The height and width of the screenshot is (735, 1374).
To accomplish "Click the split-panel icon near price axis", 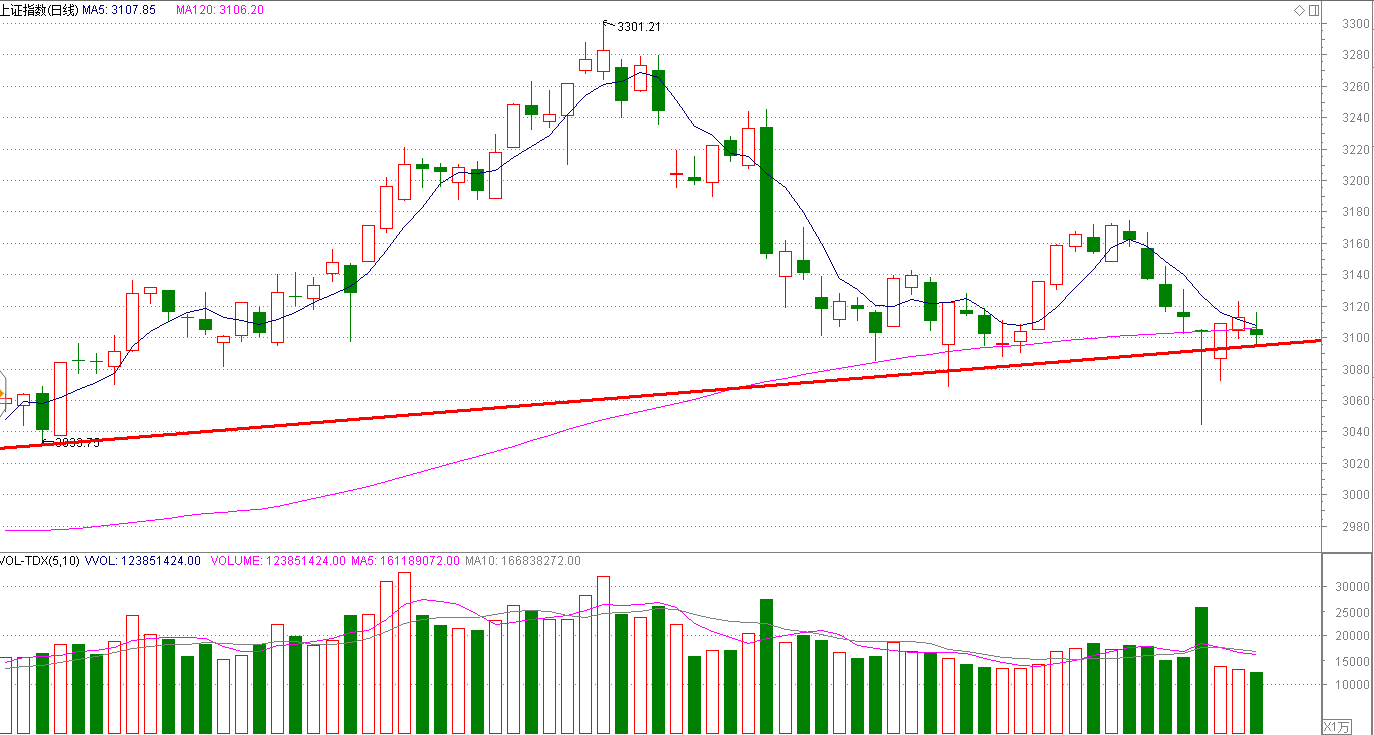I will [1313, 9].
